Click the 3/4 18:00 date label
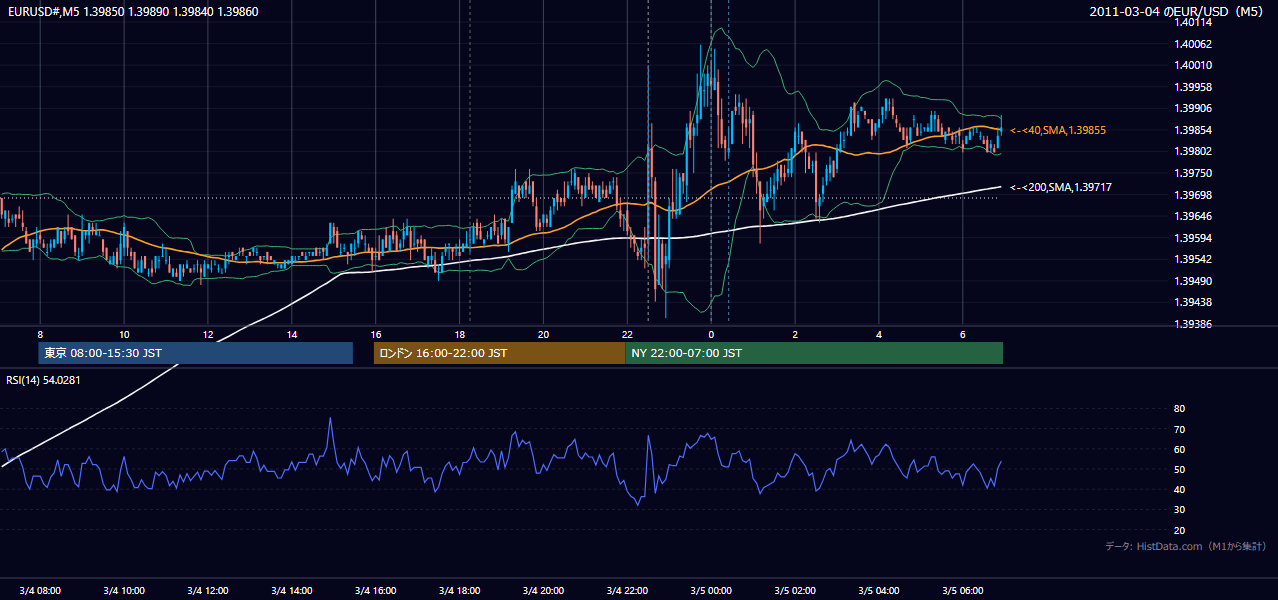The width and height of the screenshot is (1278, 600). tap(459, 591)
